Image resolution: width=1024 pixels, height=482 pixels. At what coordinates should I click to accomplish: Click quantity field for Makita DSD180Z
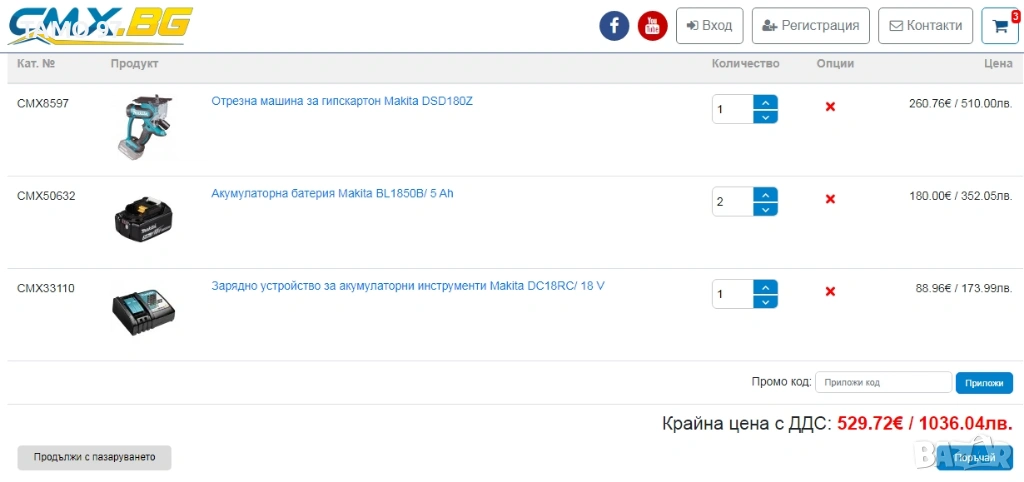[733, 109]
